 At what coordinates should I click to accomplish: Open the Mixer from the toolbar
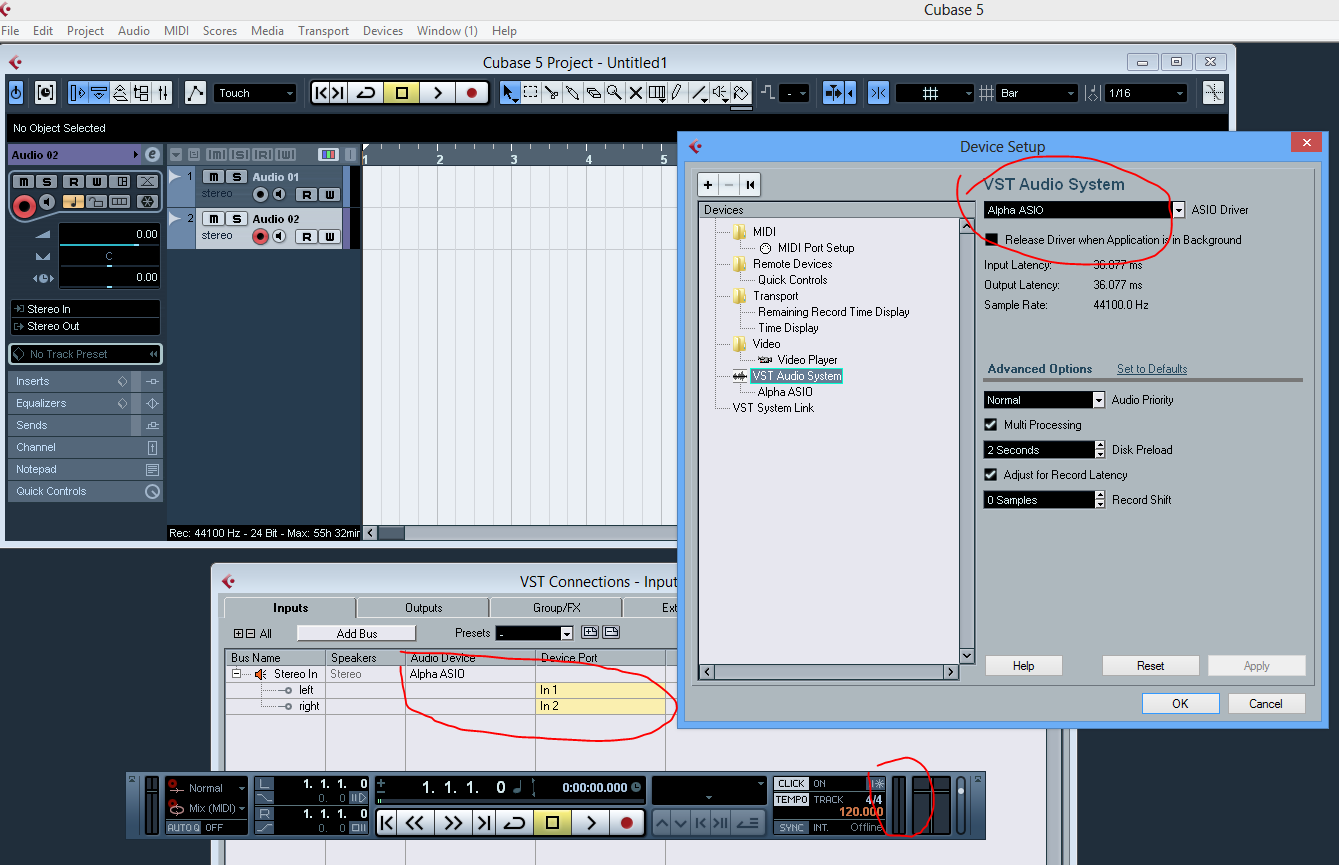(x=164, y=93)
